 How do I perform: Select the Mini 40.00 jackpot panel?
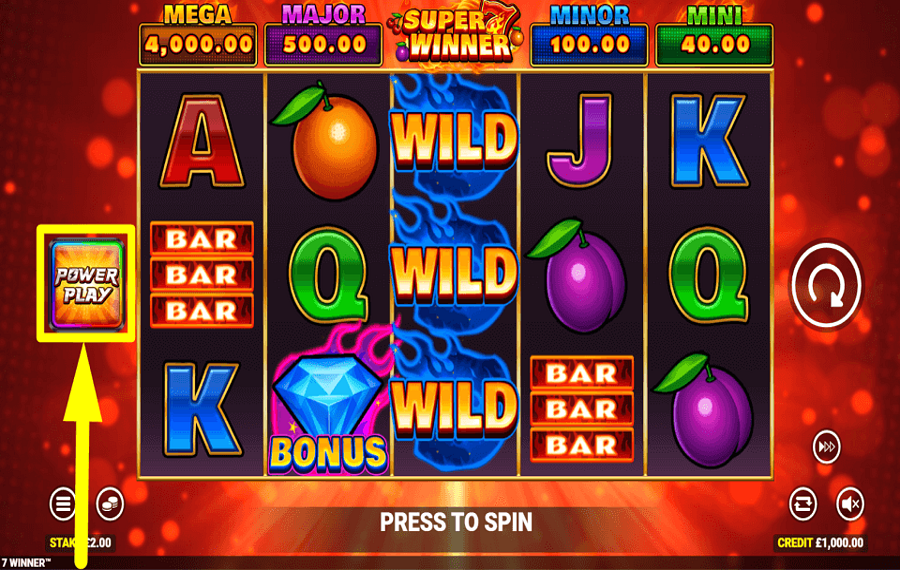(715, 38)
